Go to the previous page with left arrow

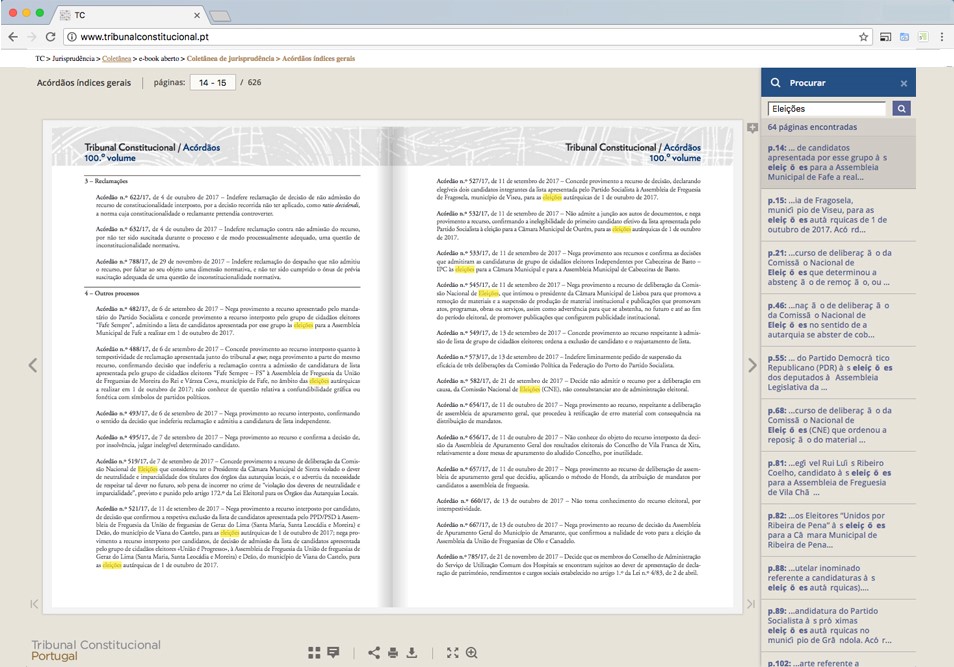[x=32, y=366]
